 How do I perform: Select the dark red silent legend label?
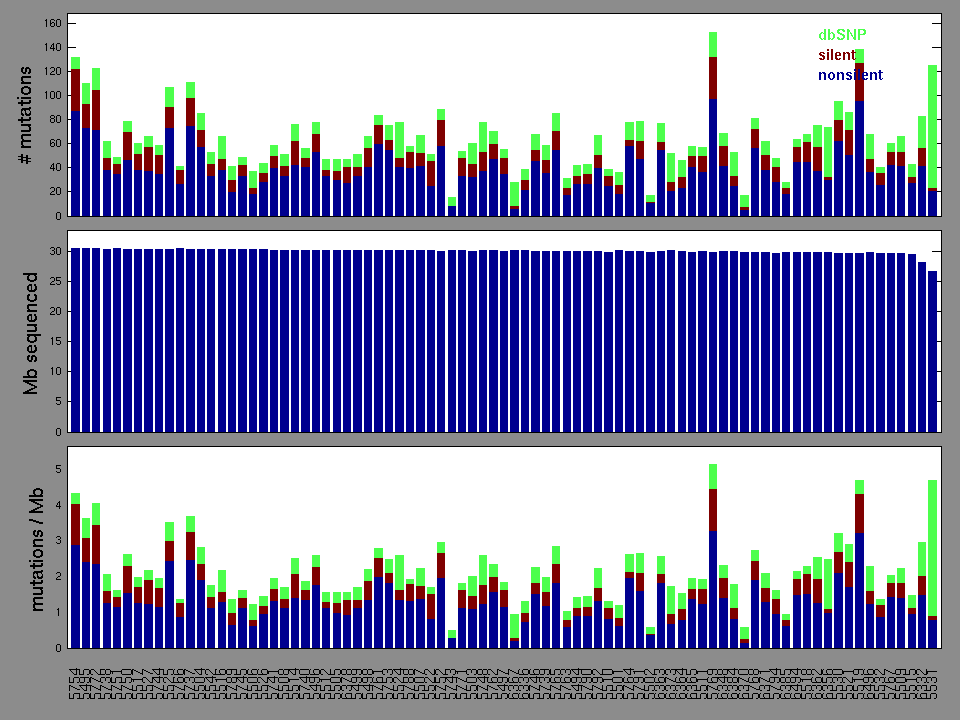tap(837, 55)
